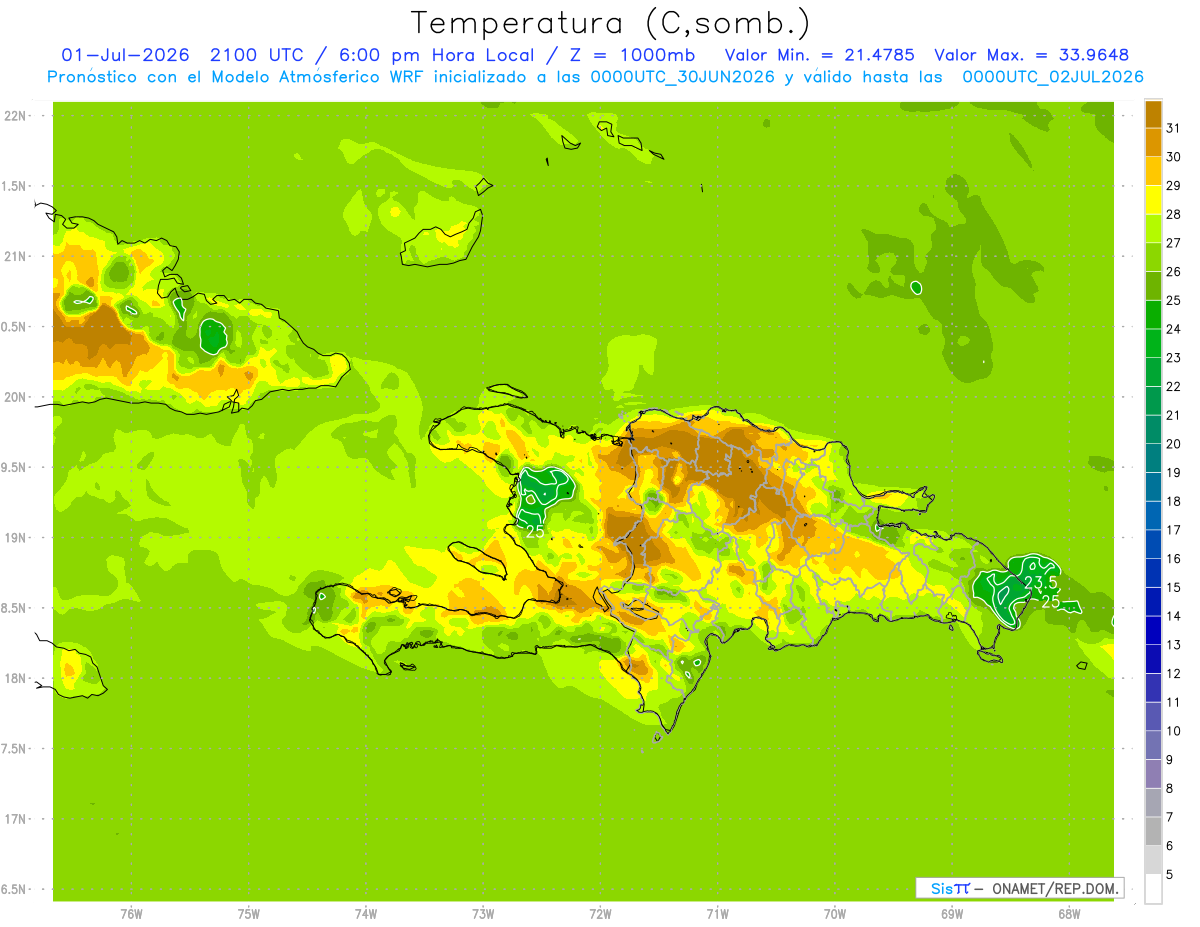Image resolution: width=1200 pixels, height=927 pixels.
Task: Click the "71W" longitude label
Action: 717,914
